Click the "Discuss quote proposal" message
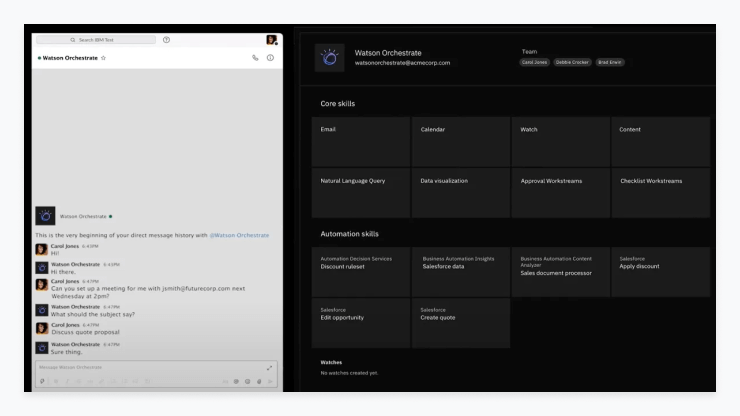 85,332
